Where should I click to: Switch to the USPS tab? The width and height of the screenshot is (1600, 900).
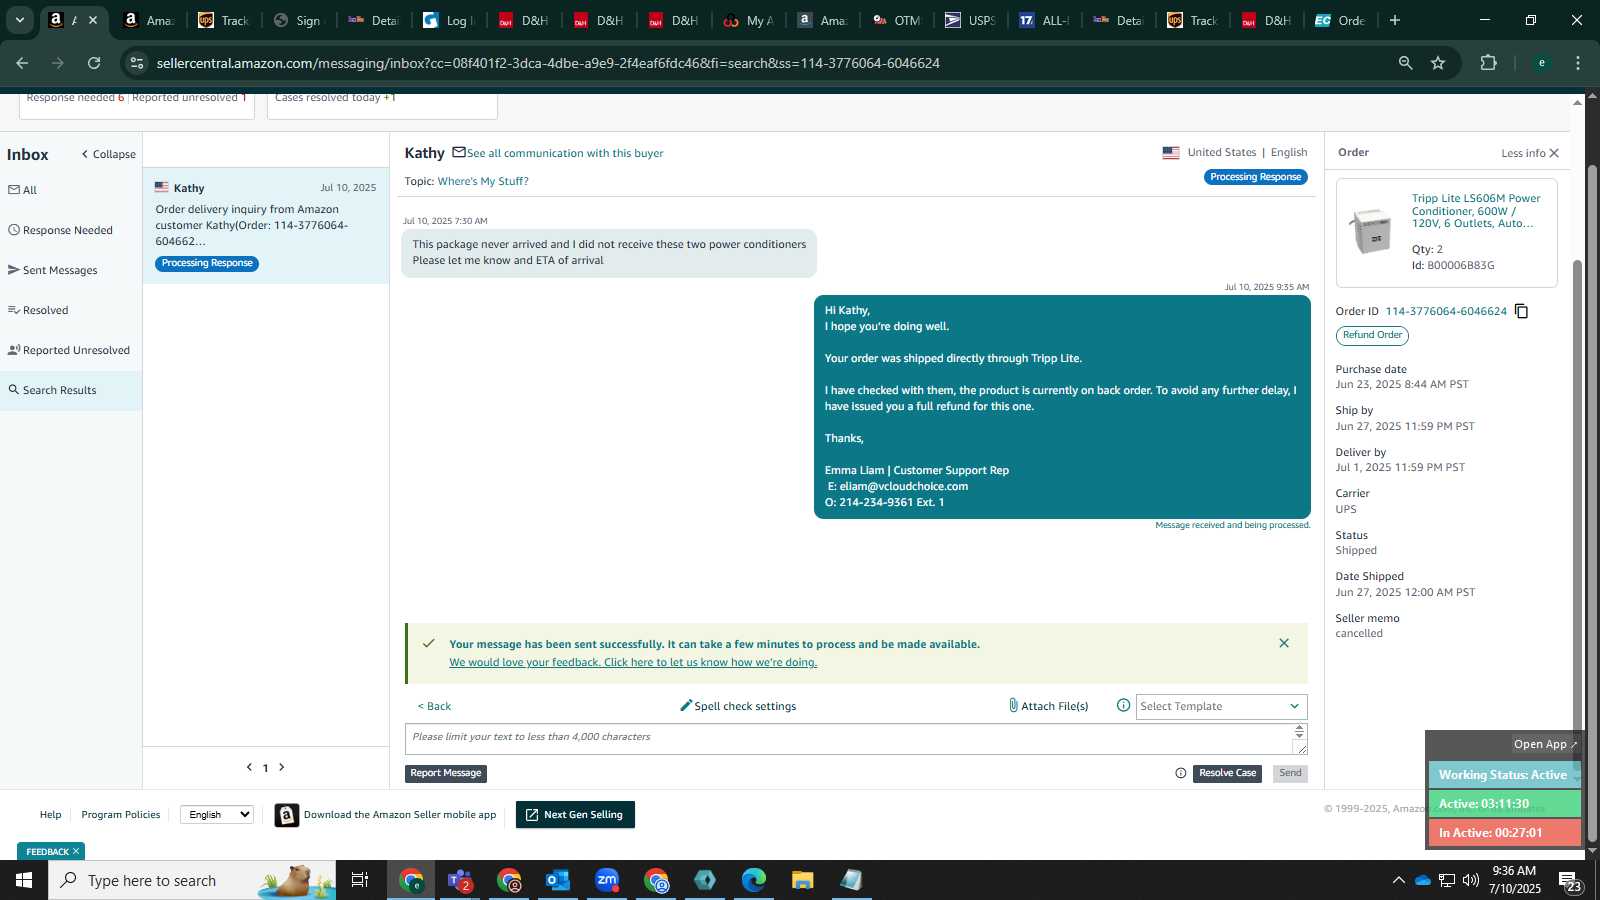(x=969, y=20)
